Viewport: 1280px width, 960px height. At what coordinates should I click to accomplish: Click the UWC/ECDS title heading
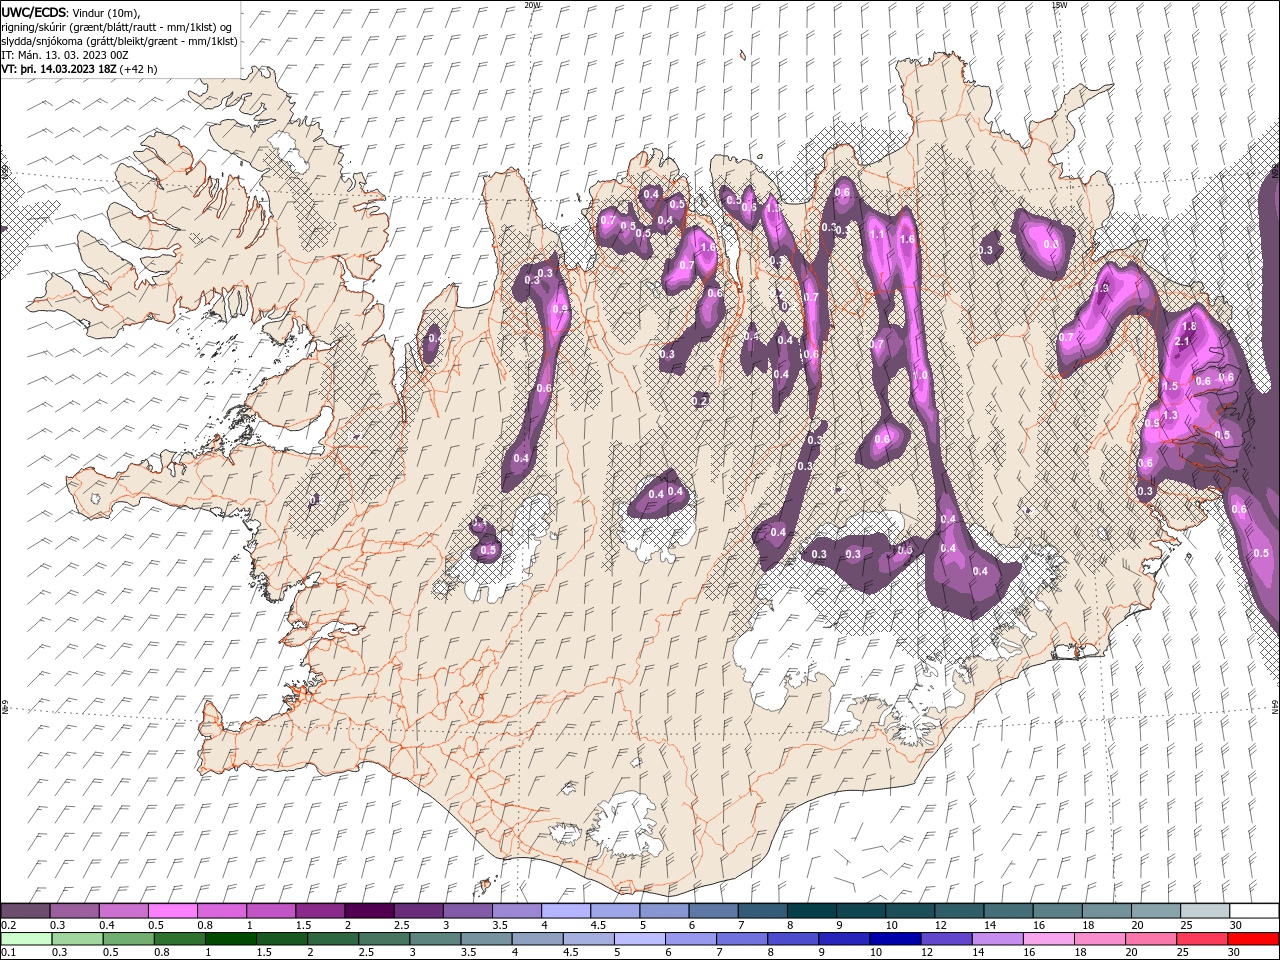click(x=34, y=12)
